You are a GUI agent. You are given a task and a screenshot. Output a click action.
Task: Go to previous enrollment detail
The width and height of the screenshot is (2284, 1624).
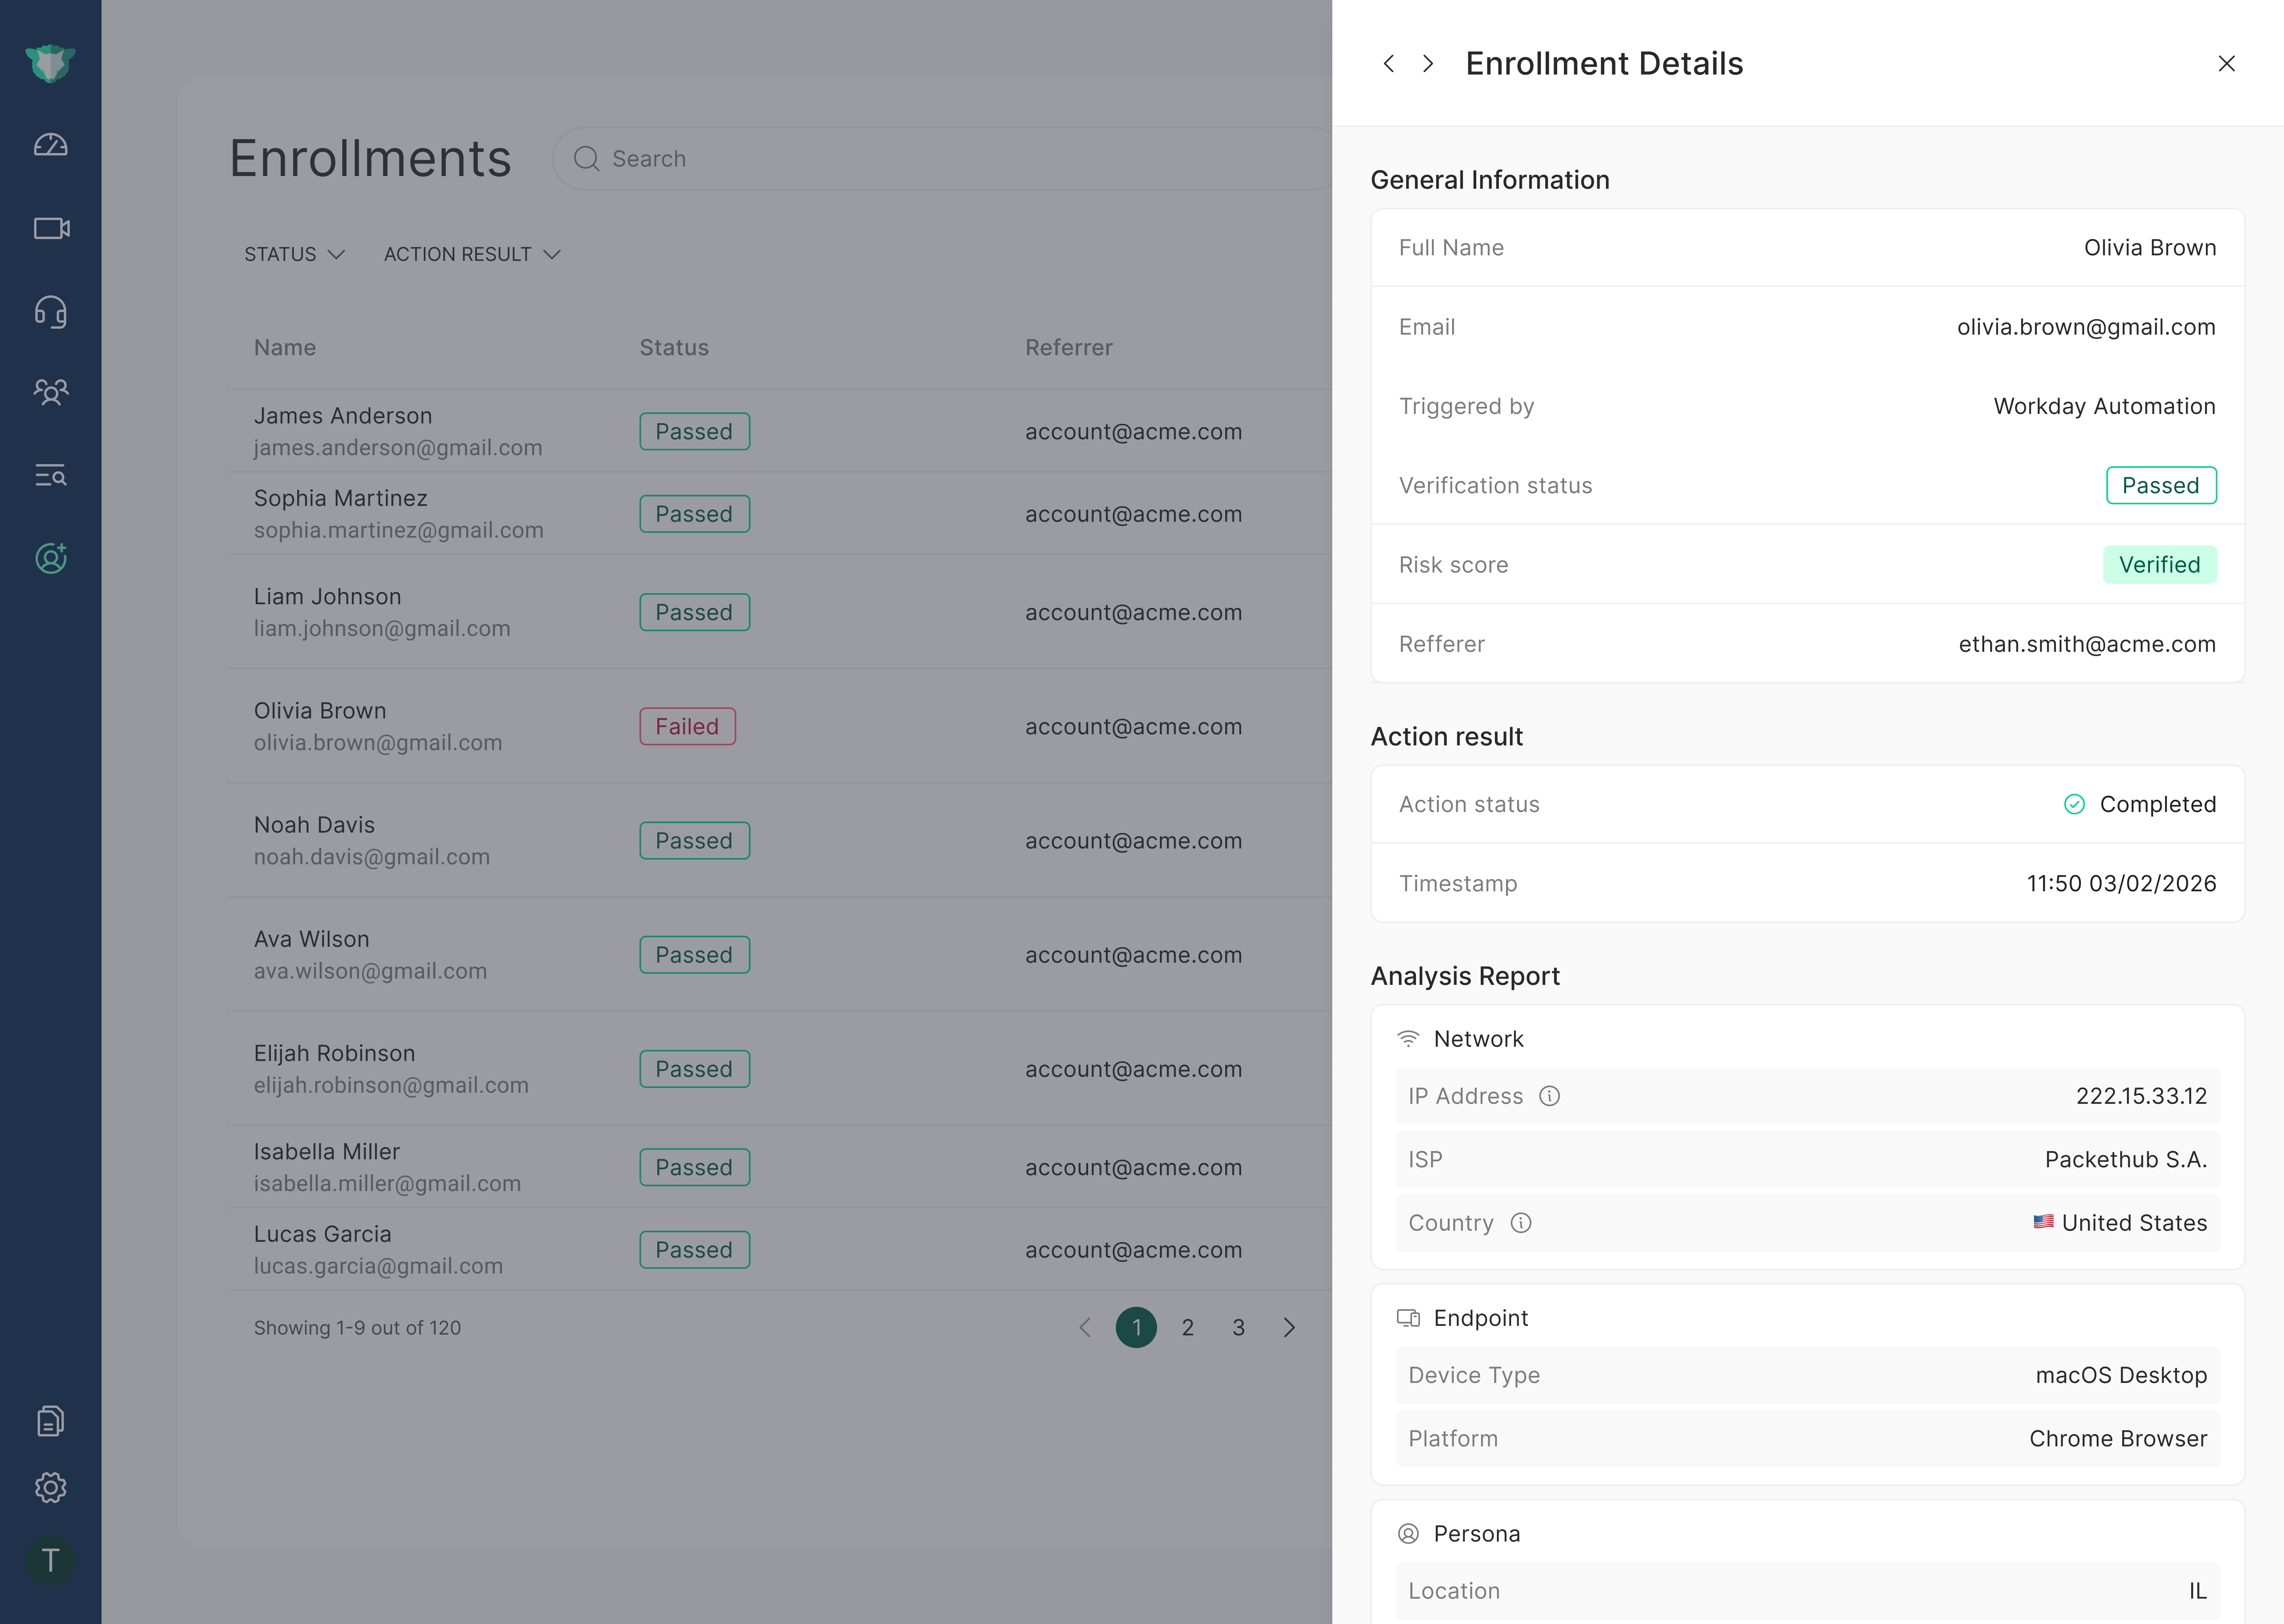(1389, 63)
